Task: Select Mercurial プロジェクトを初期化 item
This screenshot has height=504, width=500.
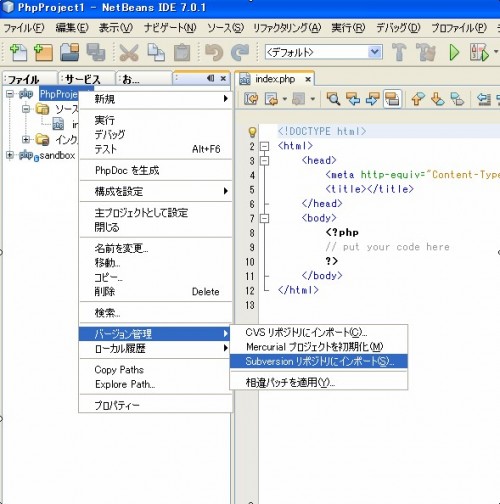Action: pos(319,347)
